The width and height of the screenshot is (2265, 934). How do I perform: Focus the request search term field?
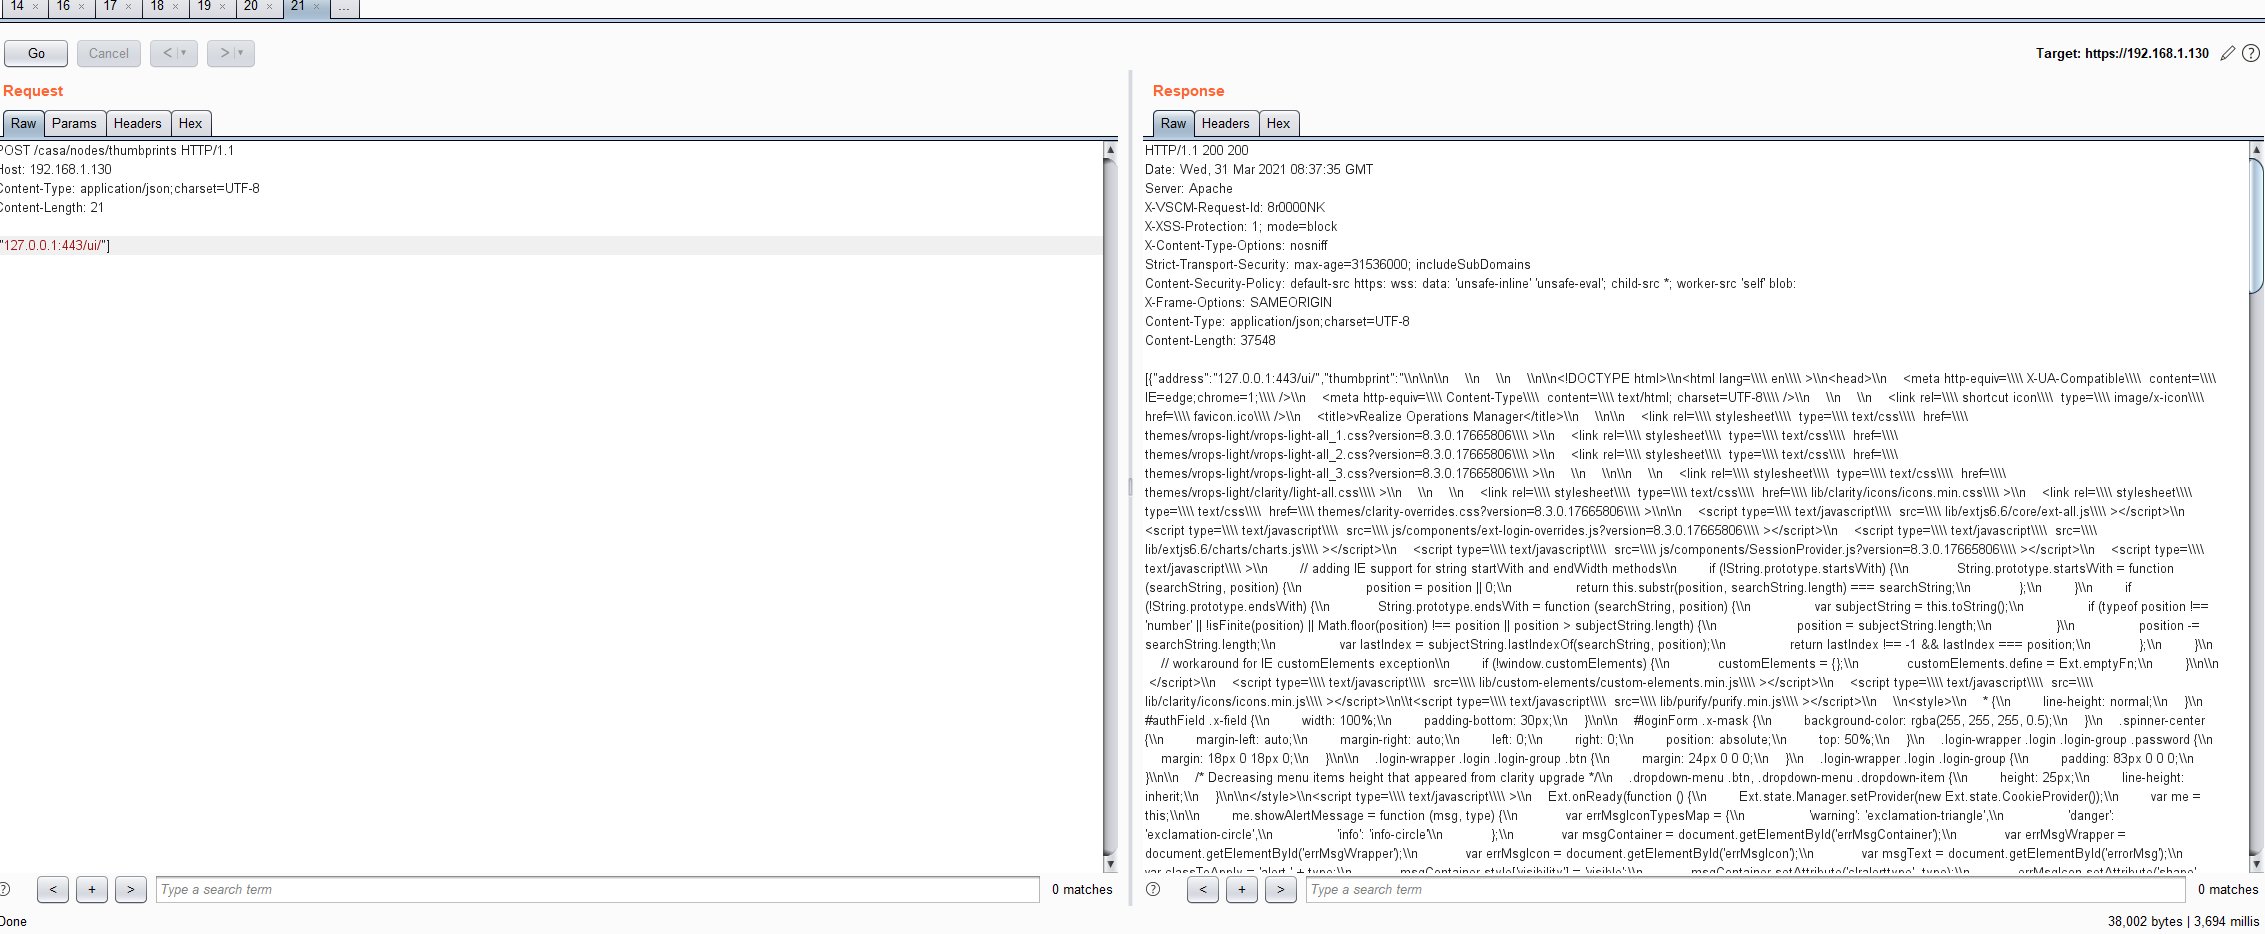(x=597, y=889)
